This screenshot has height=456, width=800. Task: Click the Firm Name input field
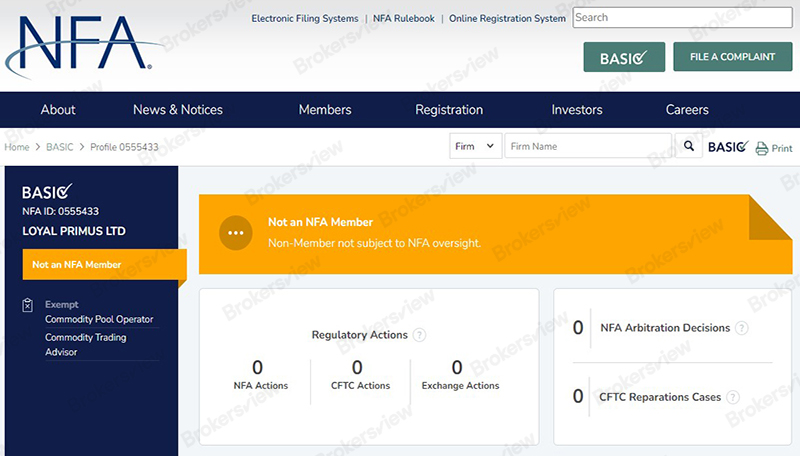[x=587, y=147]
